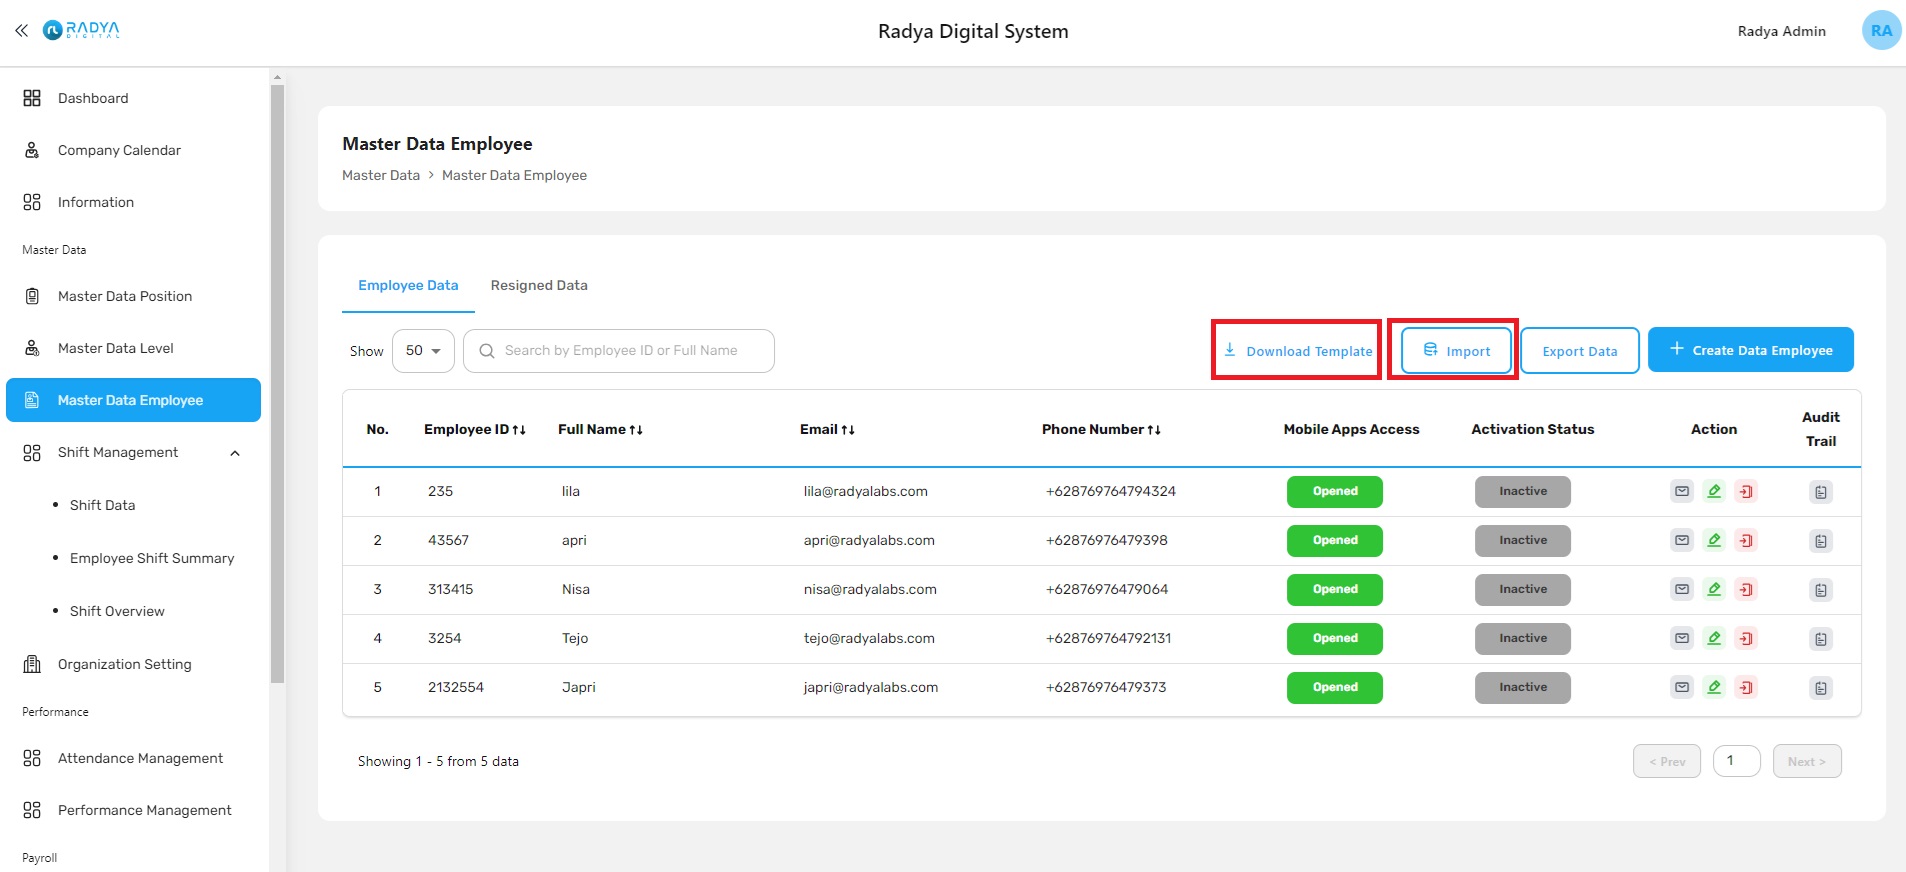The width and height of the screenshot is (1906, 872).
Task: Open Shift Data submenu item
Action: click(102, 505)
